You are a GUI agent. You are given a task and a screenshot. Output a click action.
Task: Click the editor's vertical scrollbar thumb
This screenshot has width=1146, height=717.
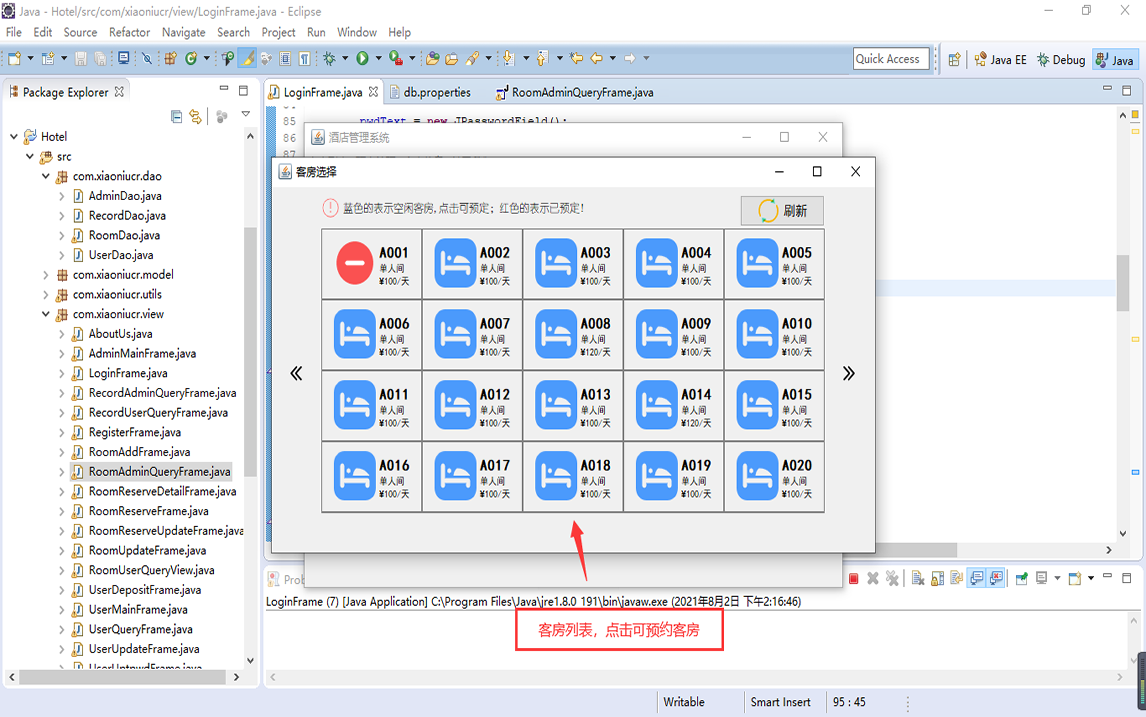pyautogui.click(x=1123, y=283)
